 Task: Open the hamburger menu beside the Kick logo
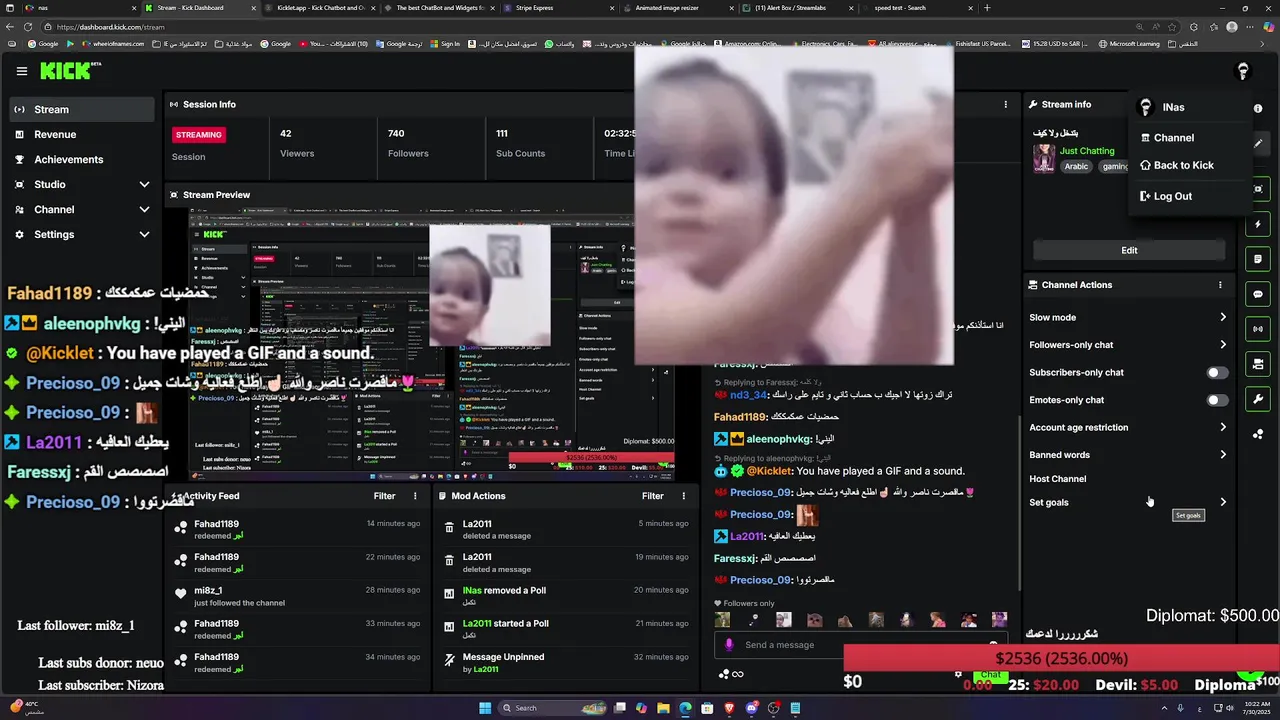pos(22,71)
